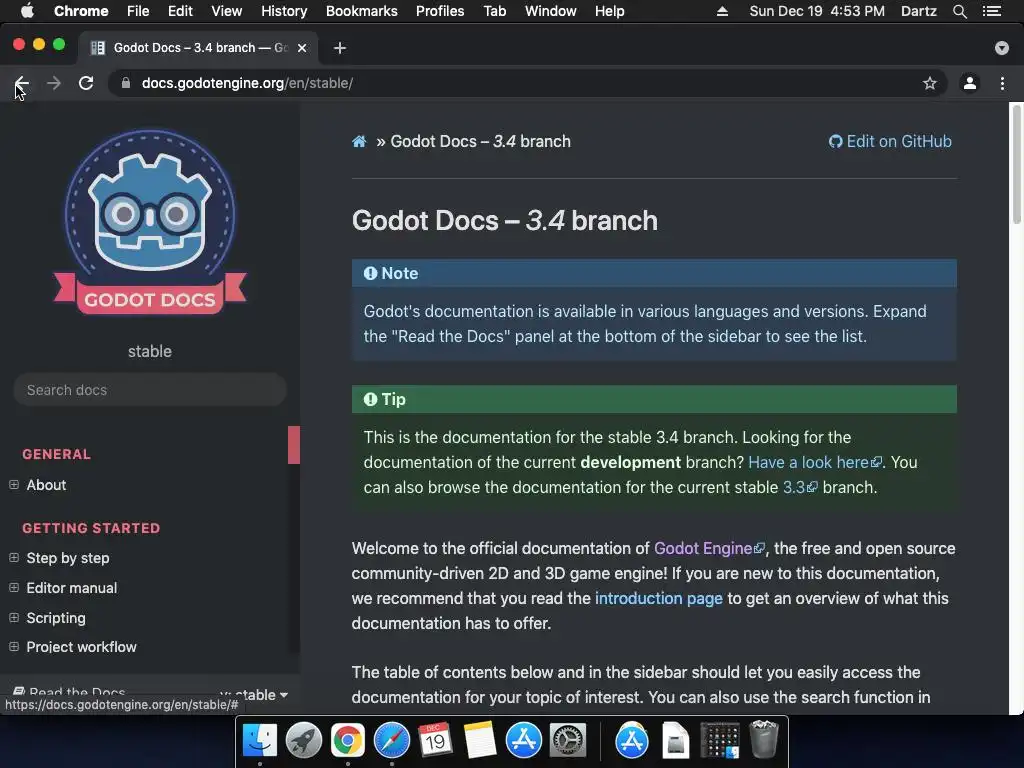Open the Profiles menu

pos(440,11)
